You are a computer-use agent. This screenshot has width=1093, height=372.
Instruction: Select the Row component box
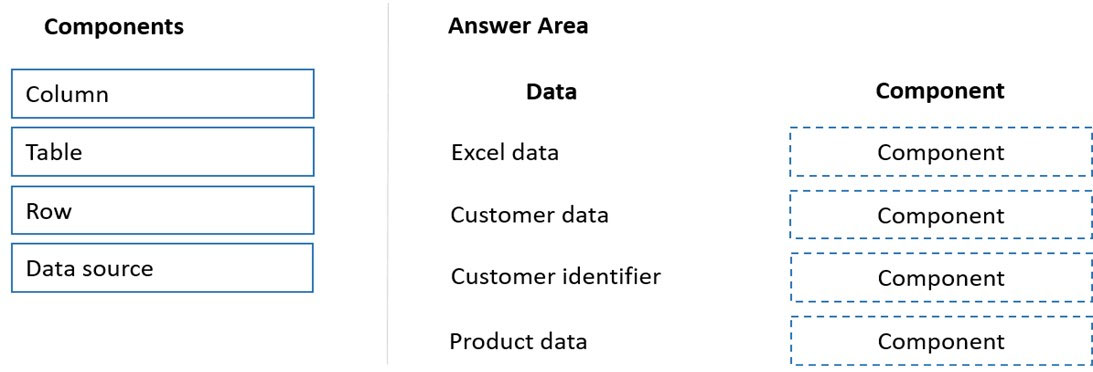162,210
